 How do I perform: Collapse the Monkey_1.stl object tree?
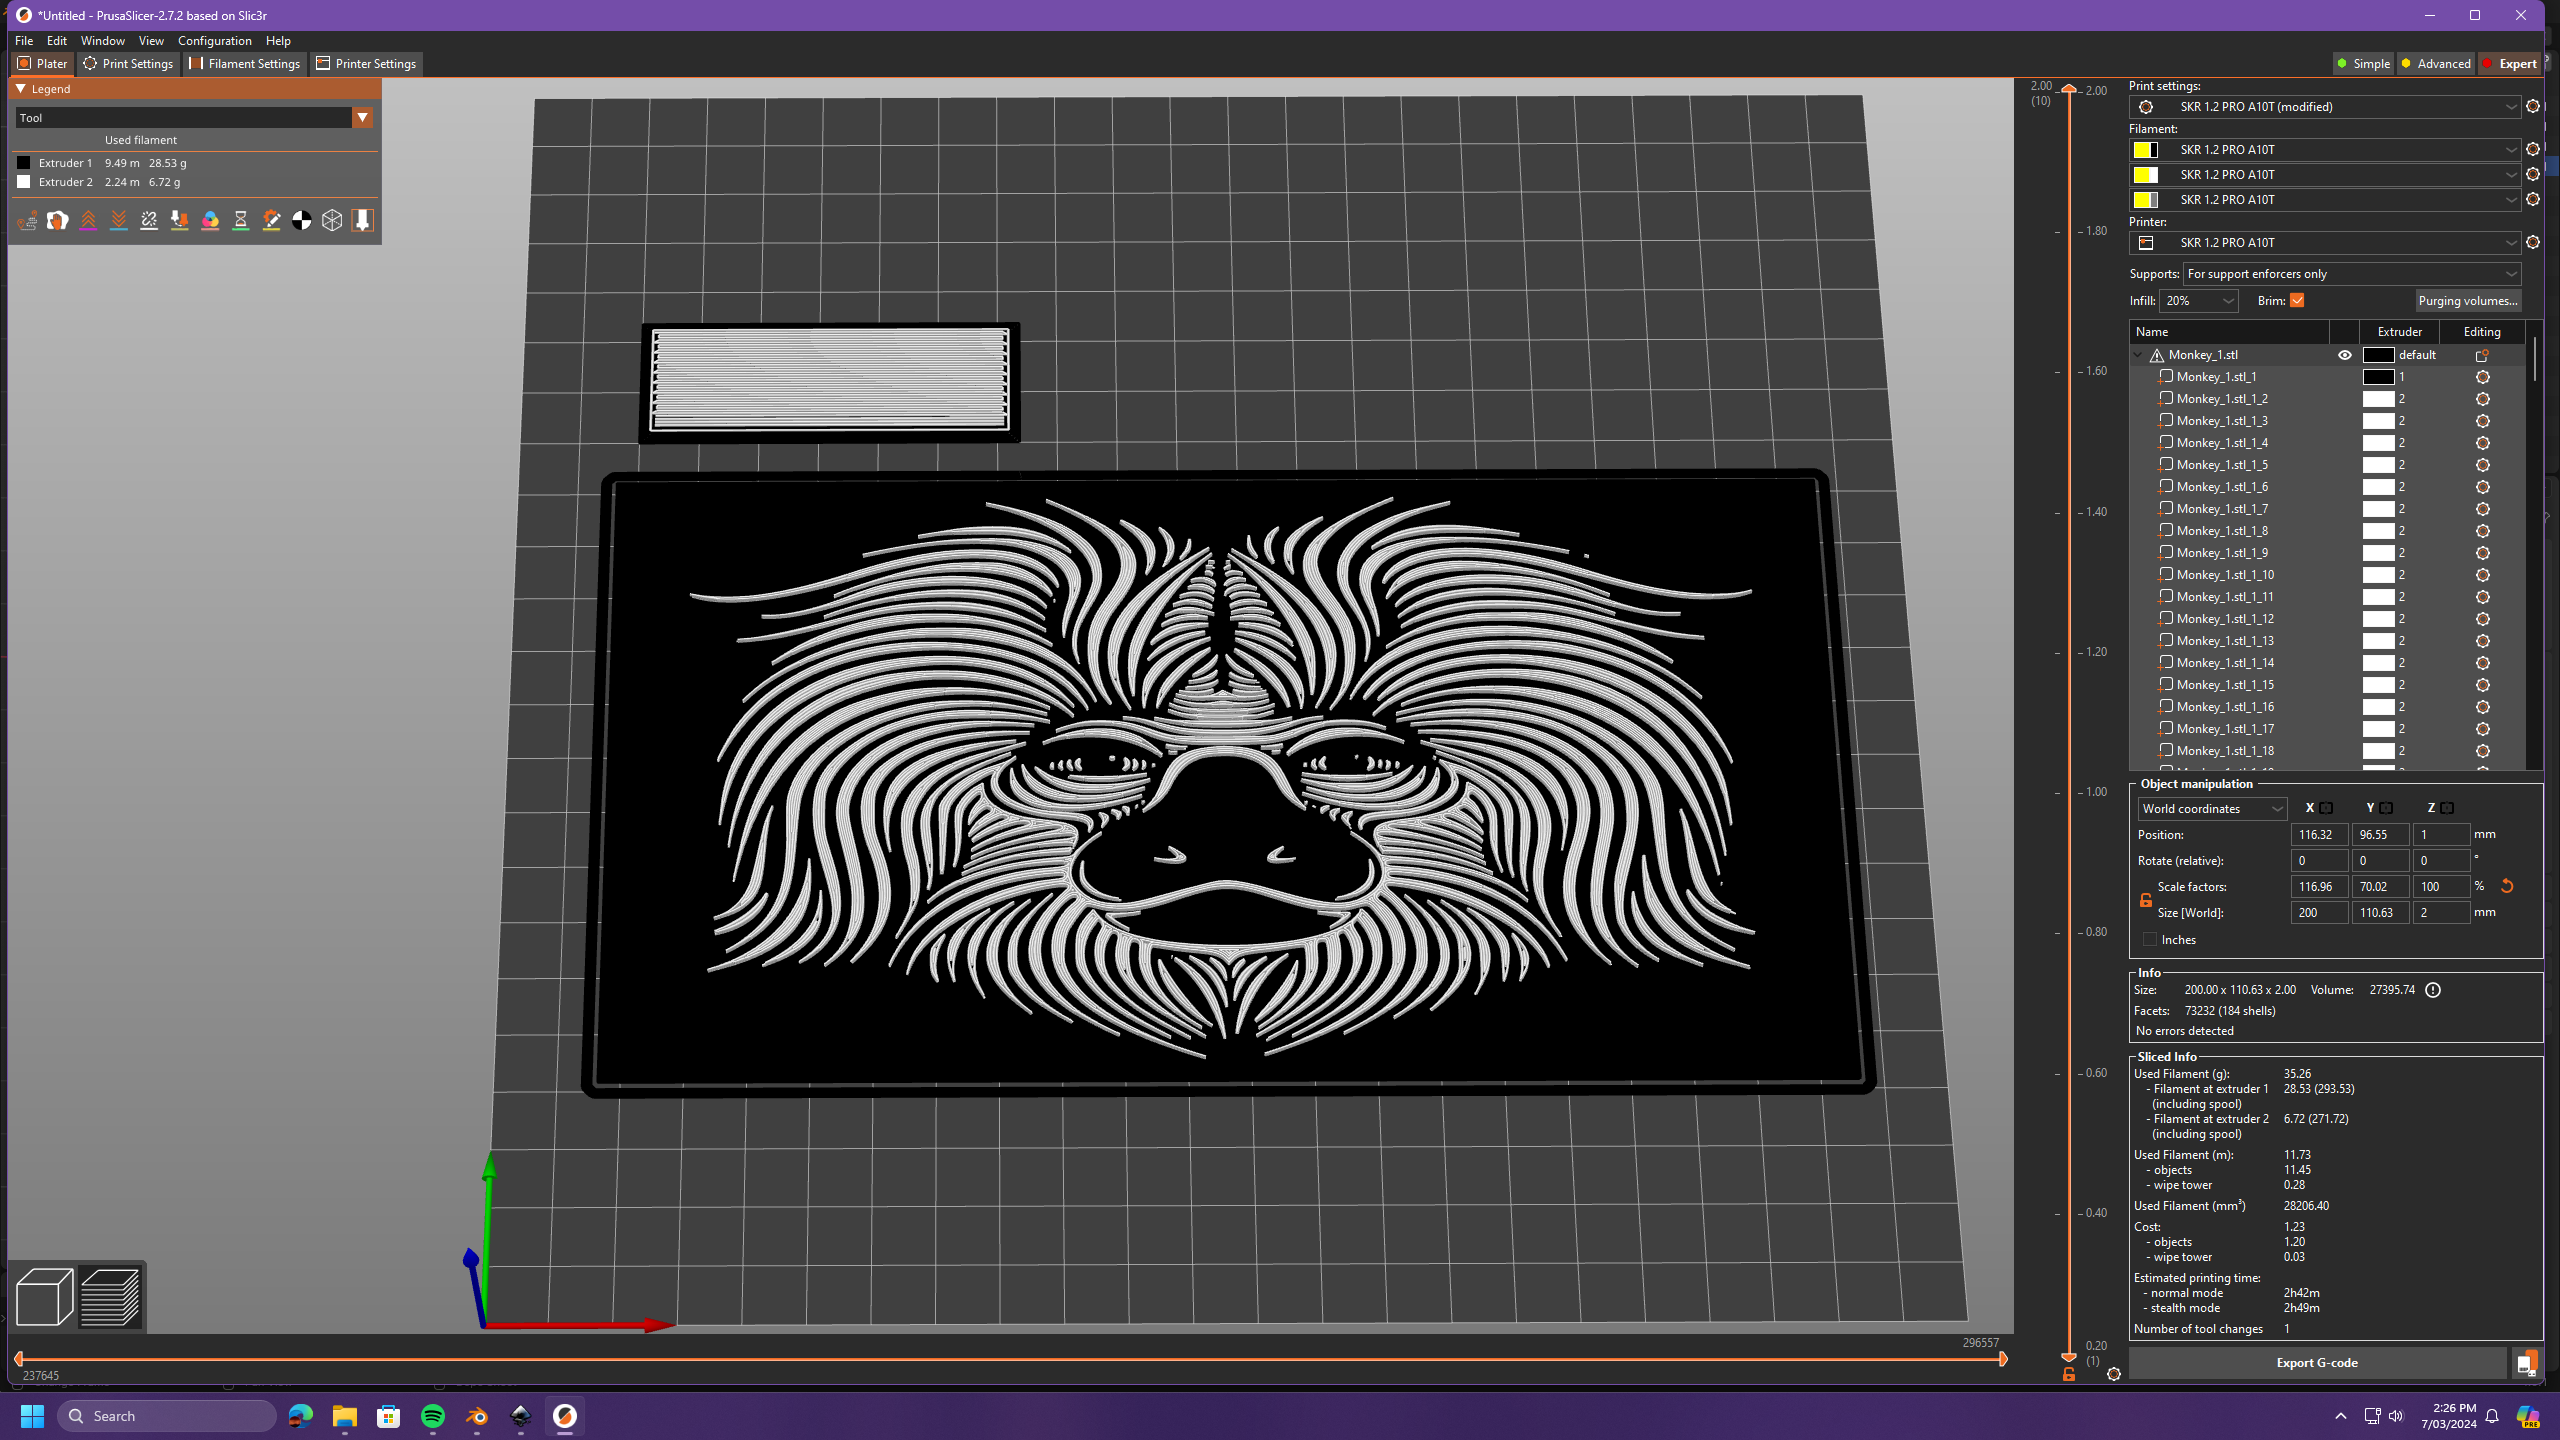2137,354
